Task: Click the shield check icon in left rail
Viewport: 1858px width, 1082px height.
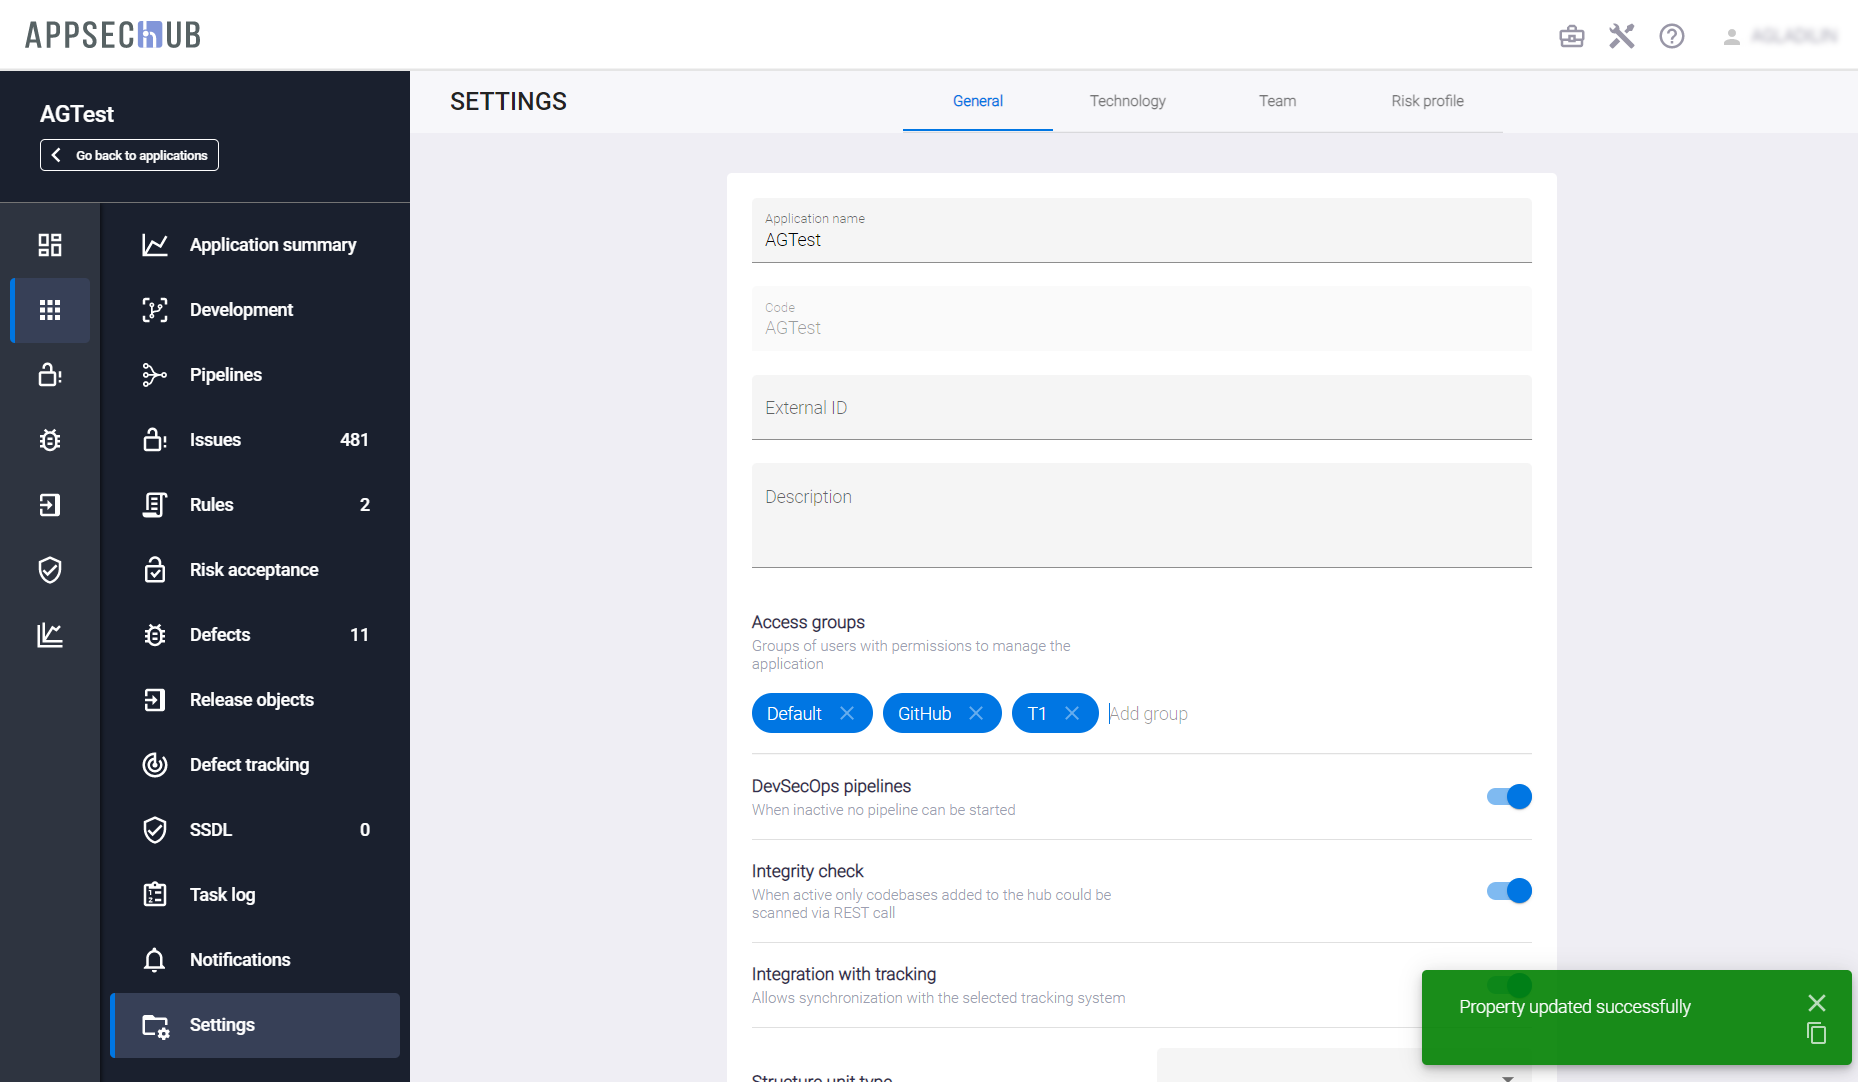Action: (x=50, y=570)
